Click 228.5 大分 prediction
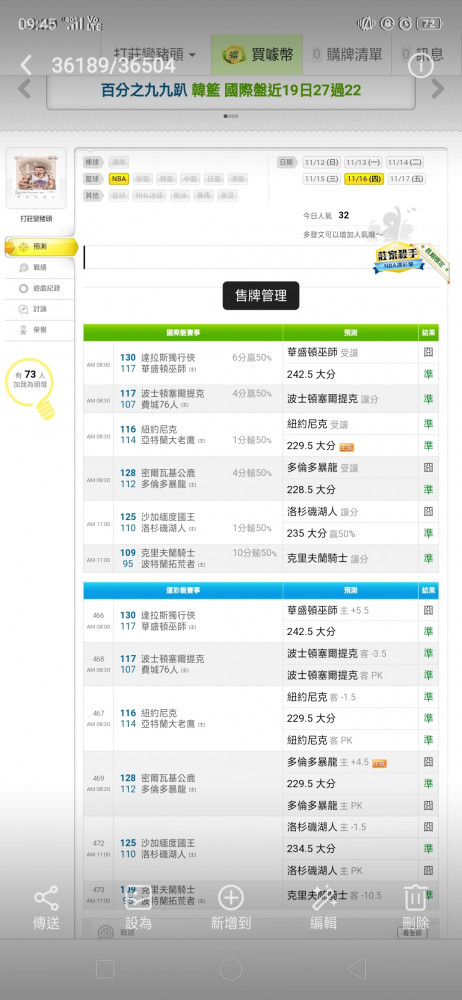 coord(311,490)
